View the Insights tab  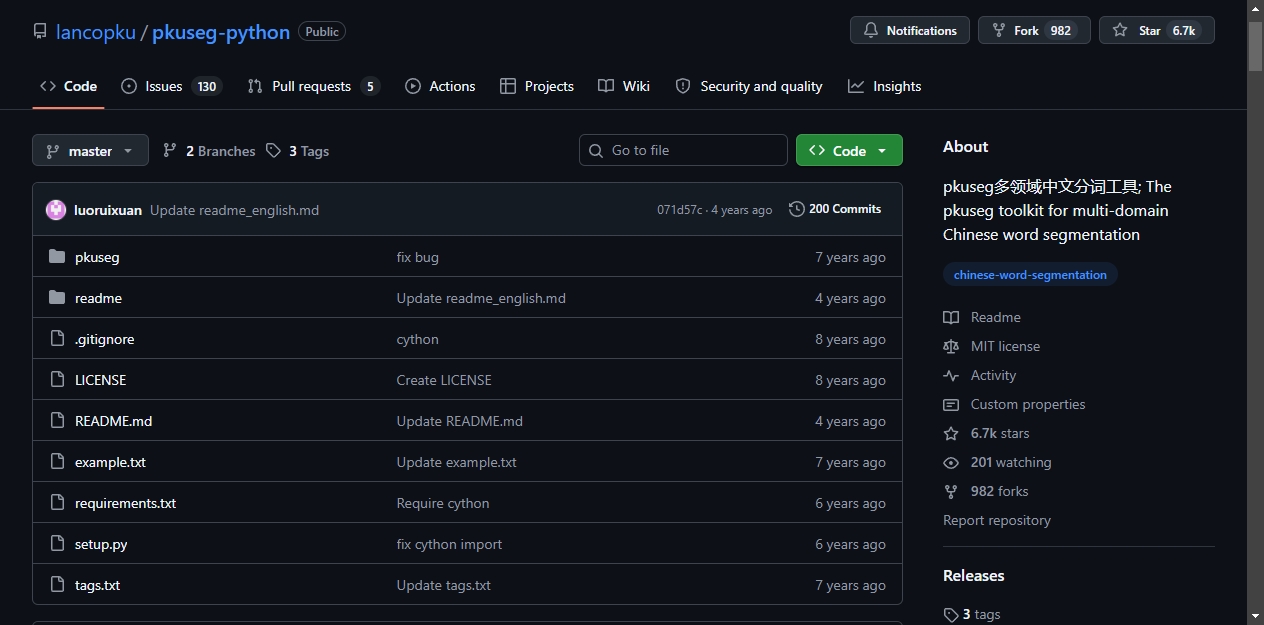(x=885, y=86)
